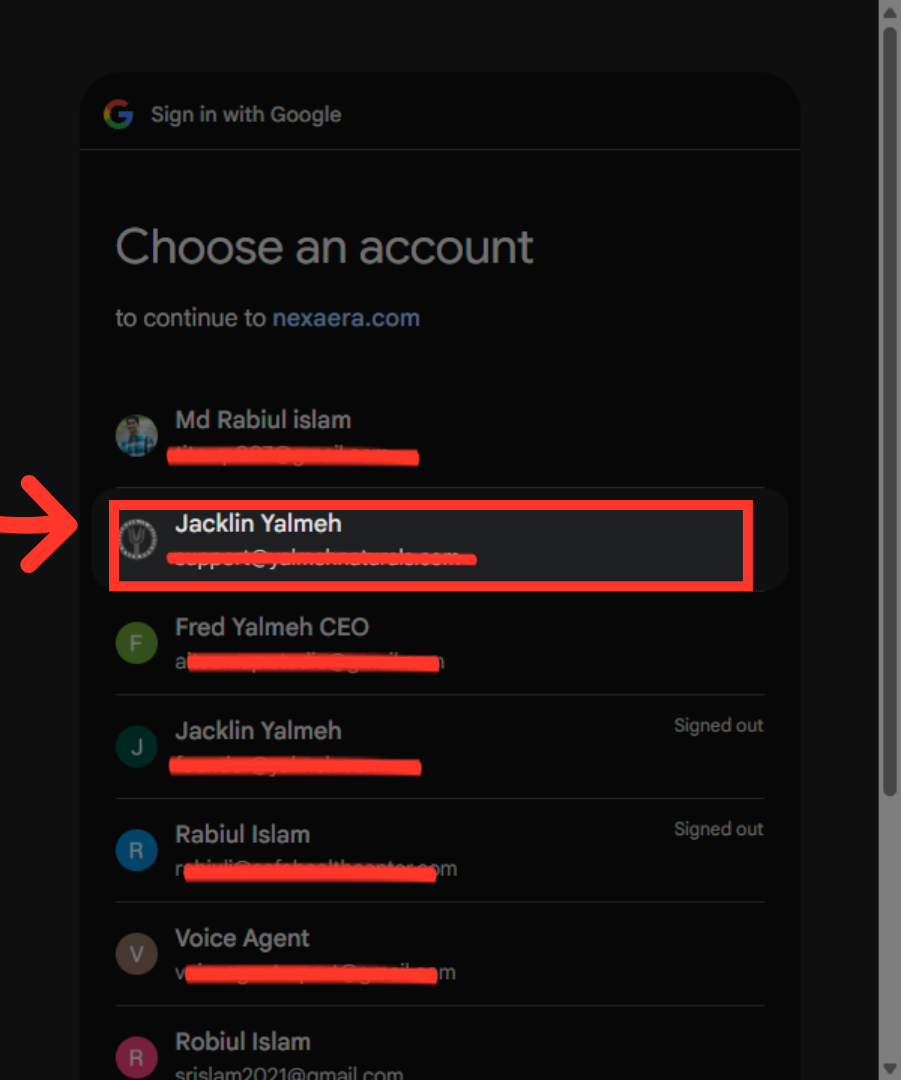Click the srislam2021@gmail.com email address
The width and height of the screenshot is (901, 1080).
289,1073
